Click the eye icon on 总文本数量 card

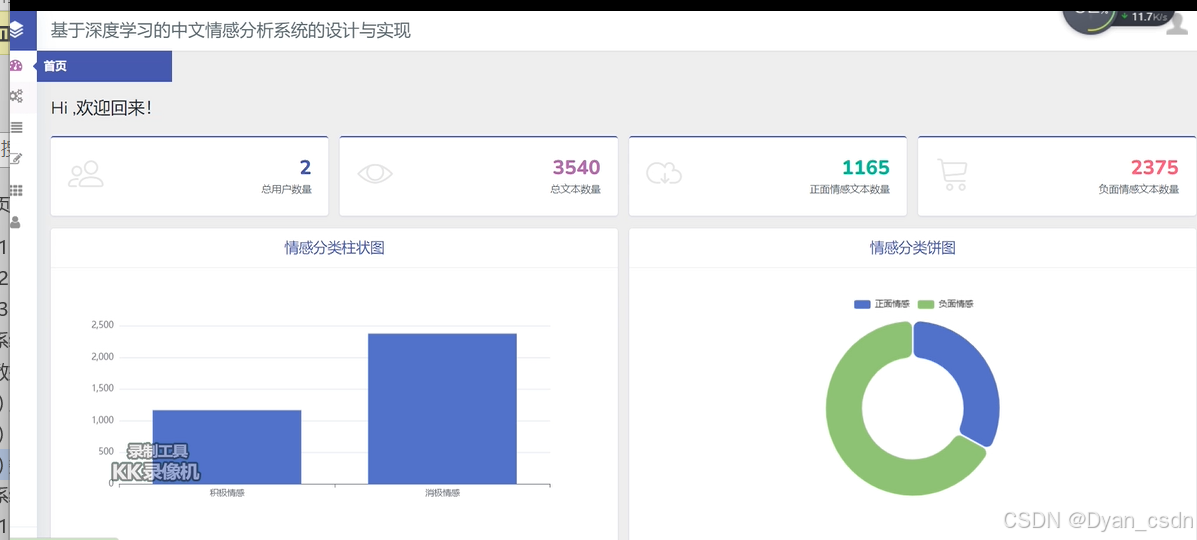click(375, 174)
